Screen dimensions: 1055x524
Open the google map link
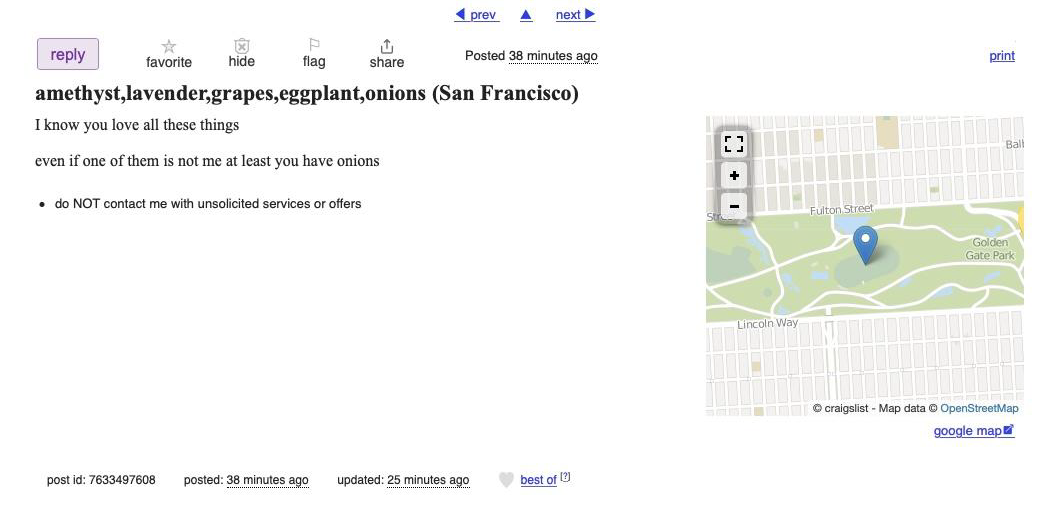(974, 431)
